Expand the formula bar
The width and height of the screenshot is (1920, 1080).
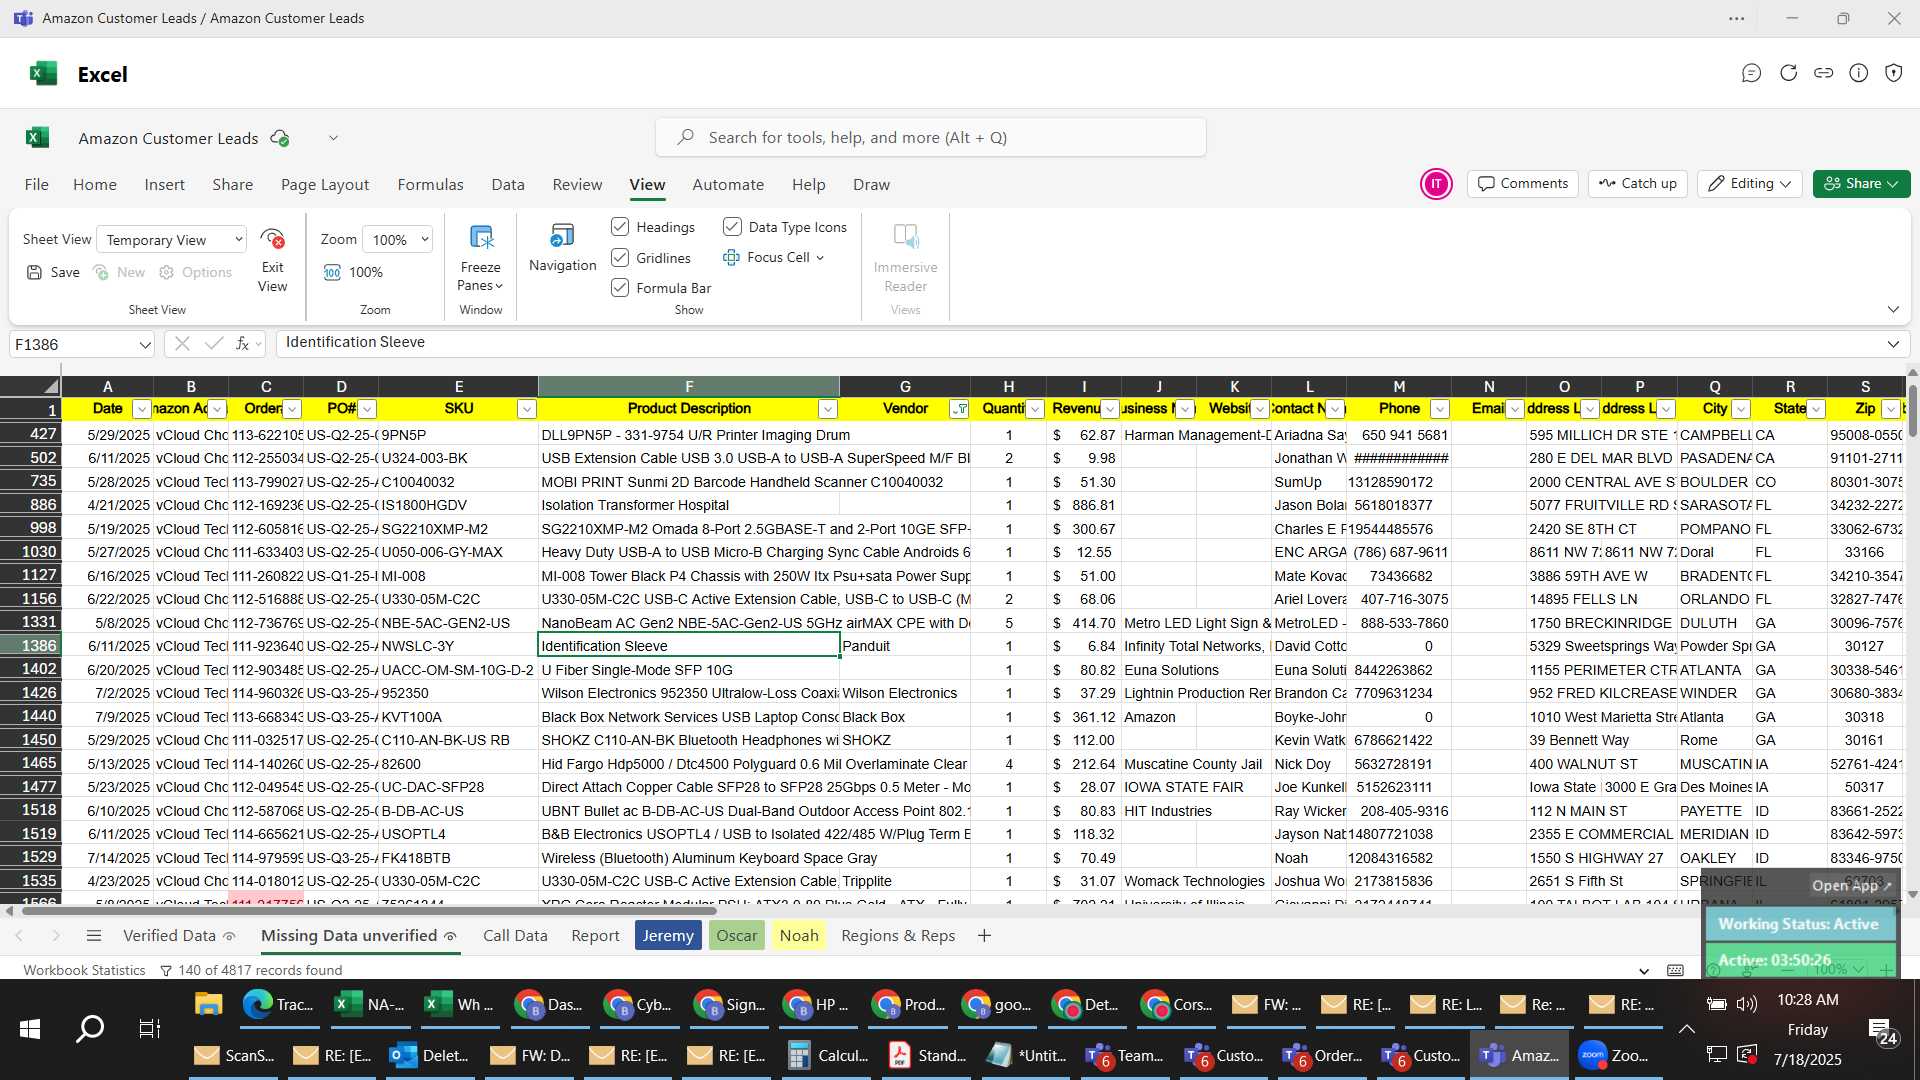1893,343
